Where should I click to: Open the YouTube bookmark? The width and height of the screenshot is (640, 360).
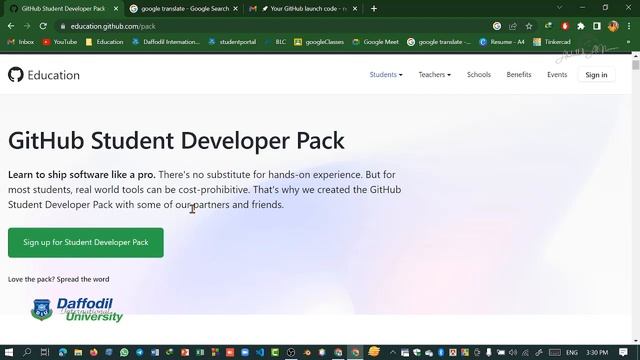(x=60, y=42)
